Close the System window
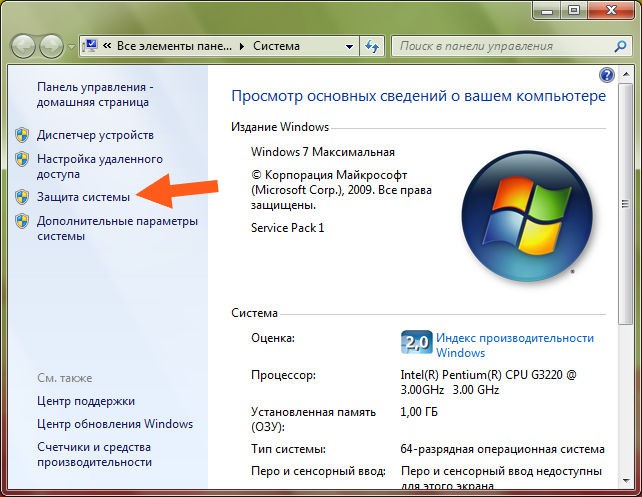This screenshot has width=642, height=497. tap(612, 10)
